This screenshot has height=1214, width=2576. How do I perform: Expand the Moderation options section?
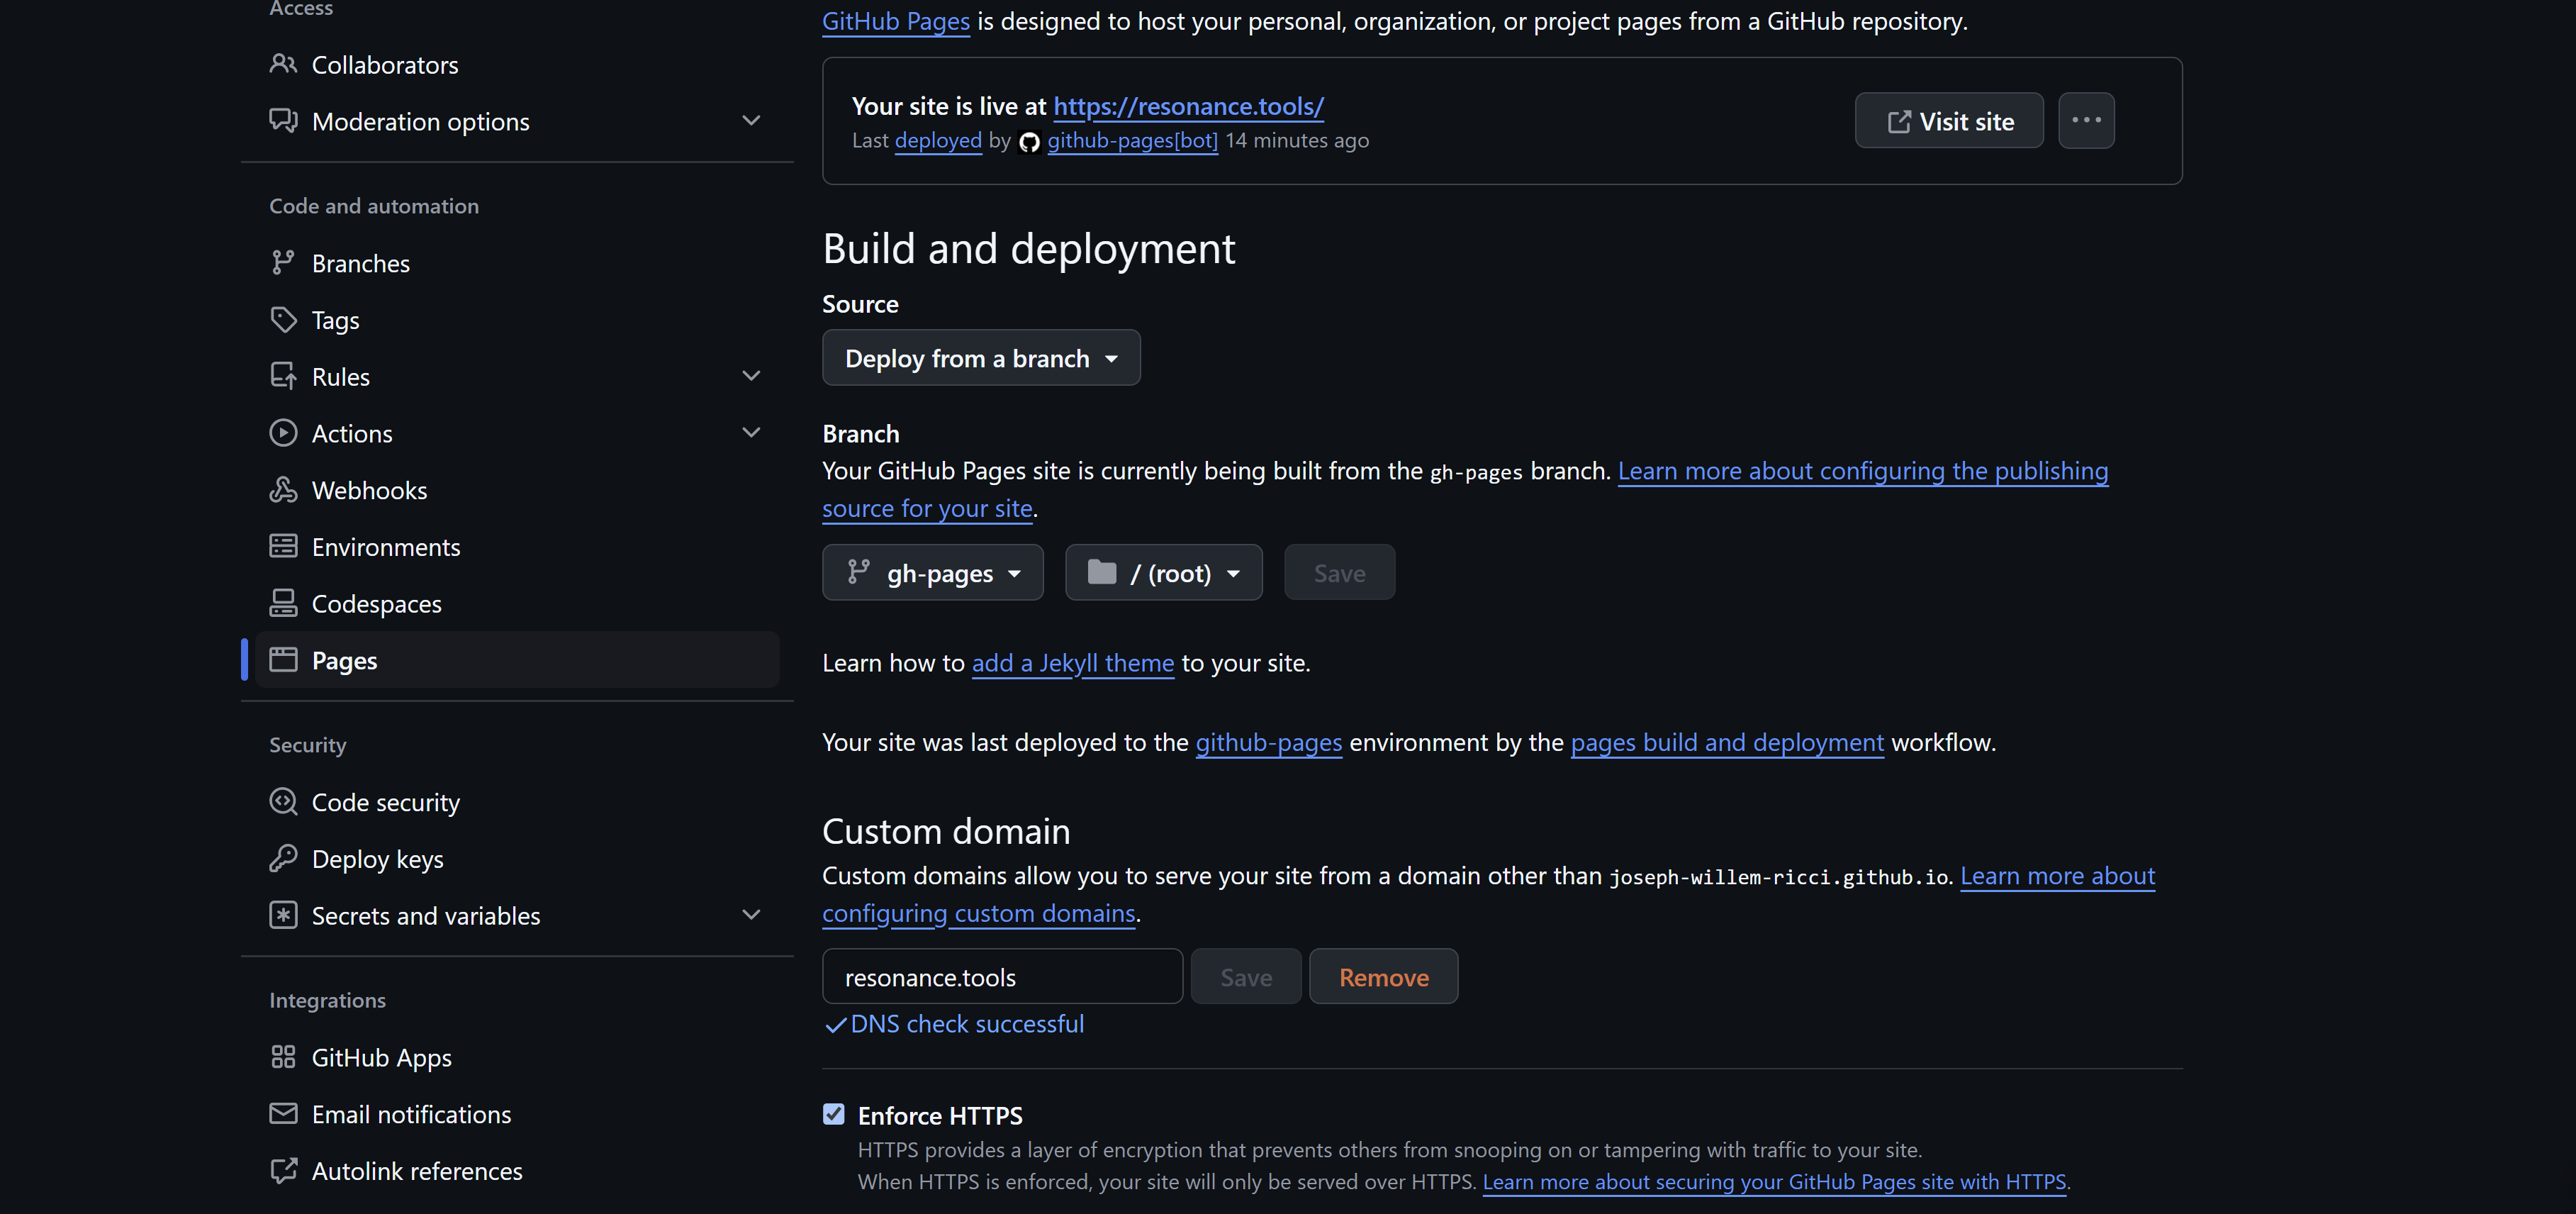[x=750, y=121]
